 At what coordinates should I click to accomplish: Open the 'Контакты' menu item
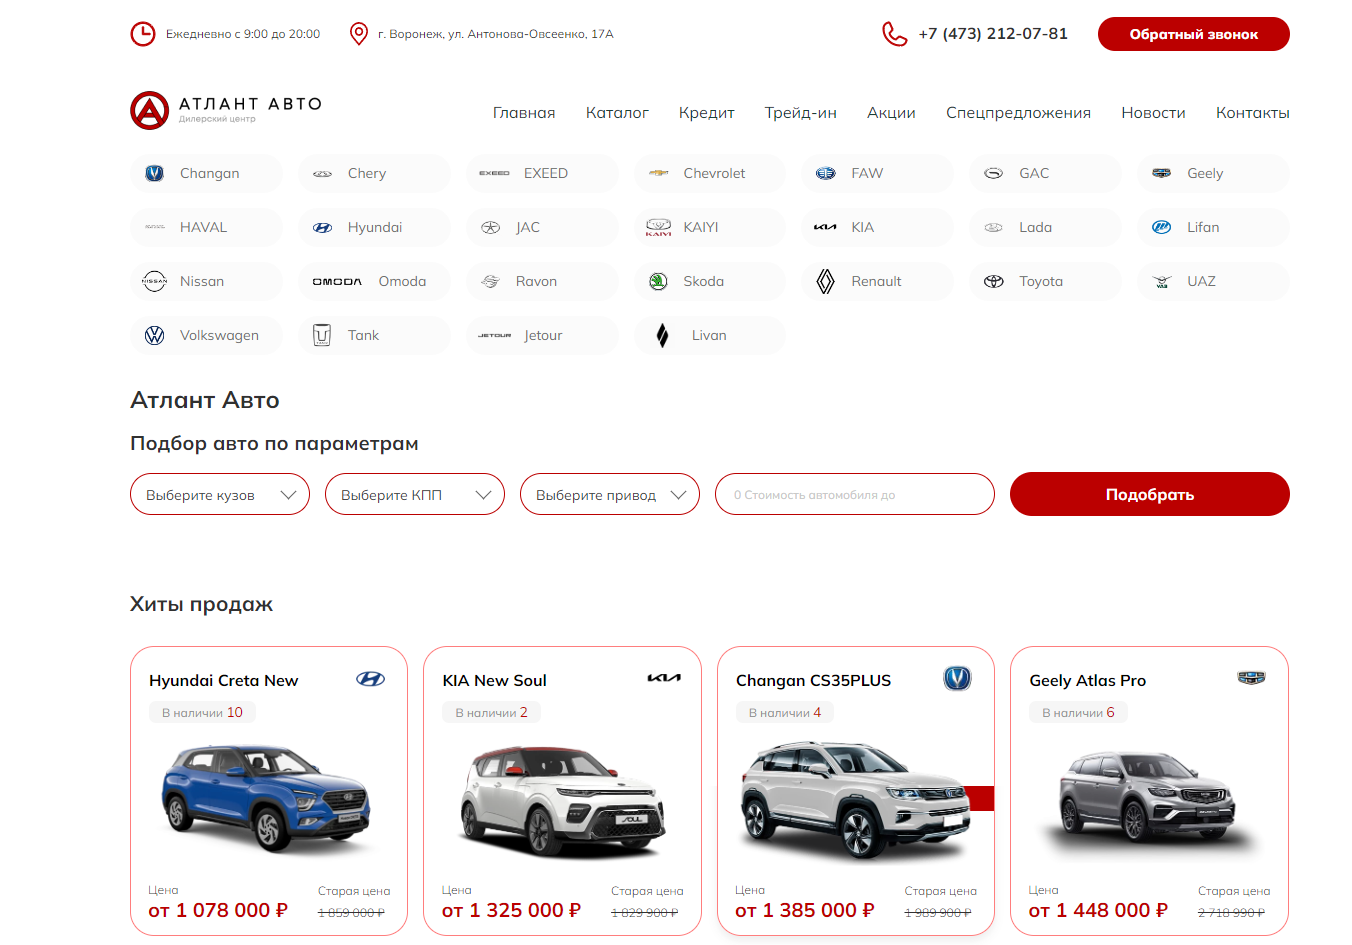point(1253,113)
